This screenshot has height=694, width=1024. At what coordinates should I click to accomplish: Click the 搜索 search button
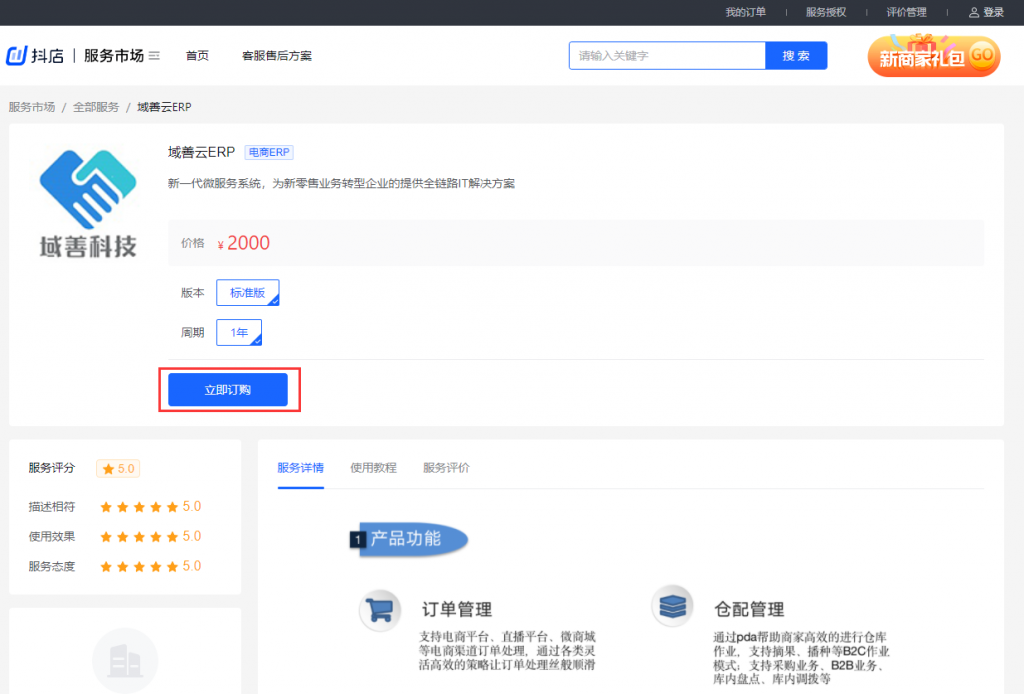tap(796, 55)
